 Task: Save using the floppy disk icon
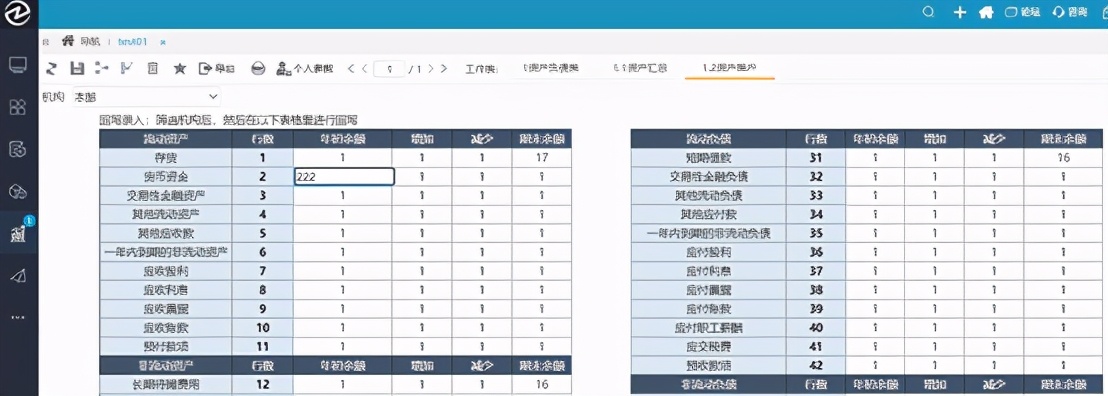click(x=78, y=68)
